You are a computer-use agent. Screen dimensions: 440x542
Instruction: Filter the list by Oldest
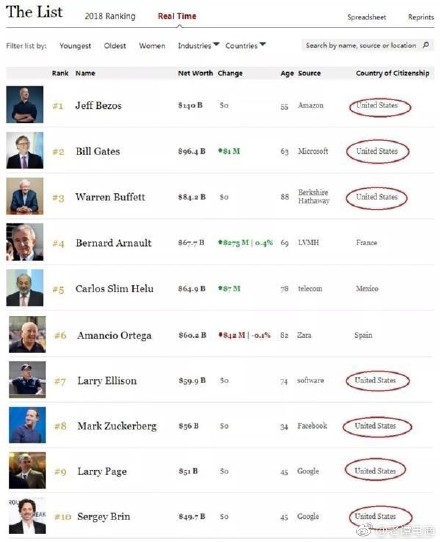(x=115, y=46)
